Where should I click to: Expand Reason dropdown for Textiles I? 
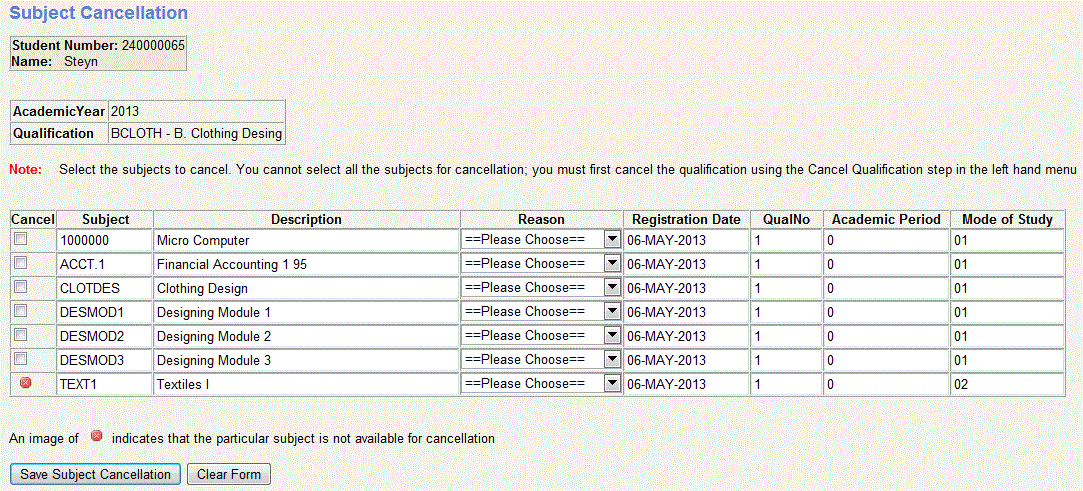point(541,384)
